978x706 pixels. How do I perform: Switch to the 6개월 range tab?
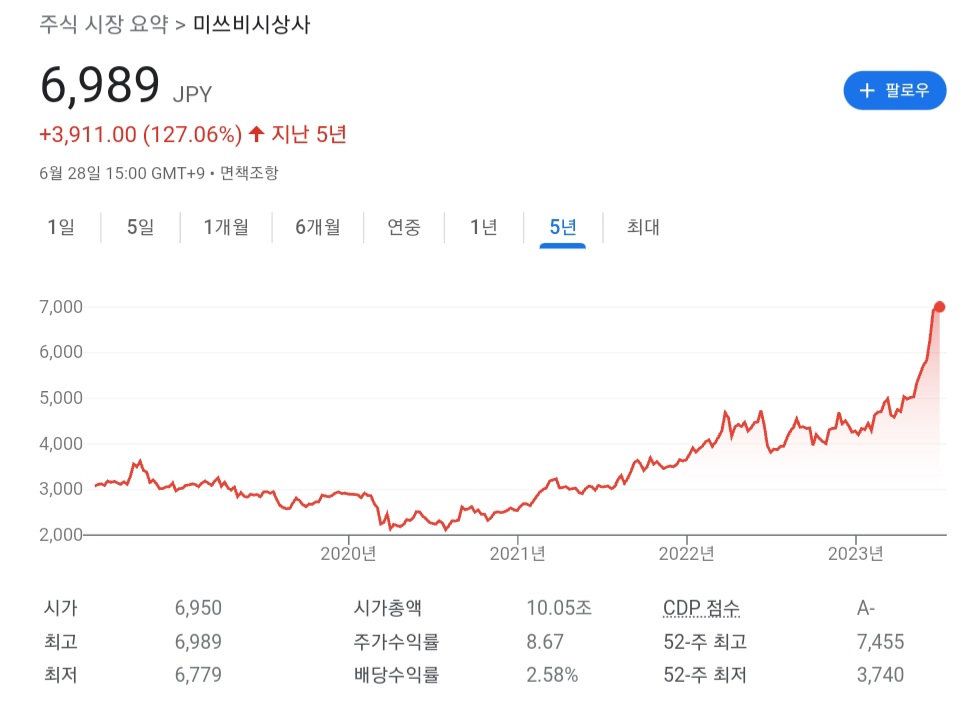click(318, 227)
